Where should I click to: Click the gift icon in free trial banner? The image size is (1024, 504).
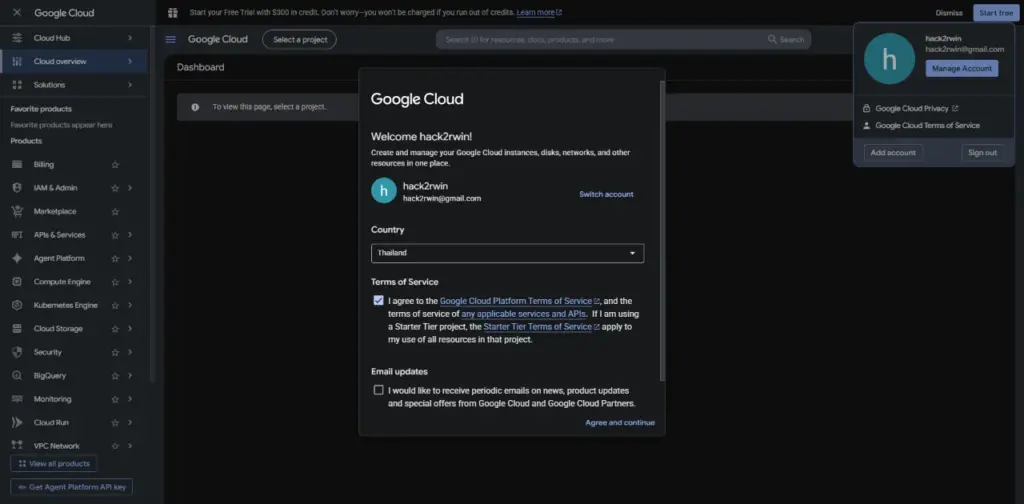click(172, 12)
